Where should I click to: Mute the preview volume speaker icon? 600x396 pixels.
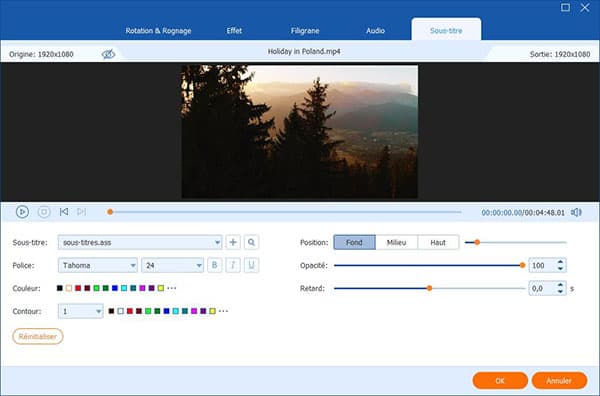(576, 212)
